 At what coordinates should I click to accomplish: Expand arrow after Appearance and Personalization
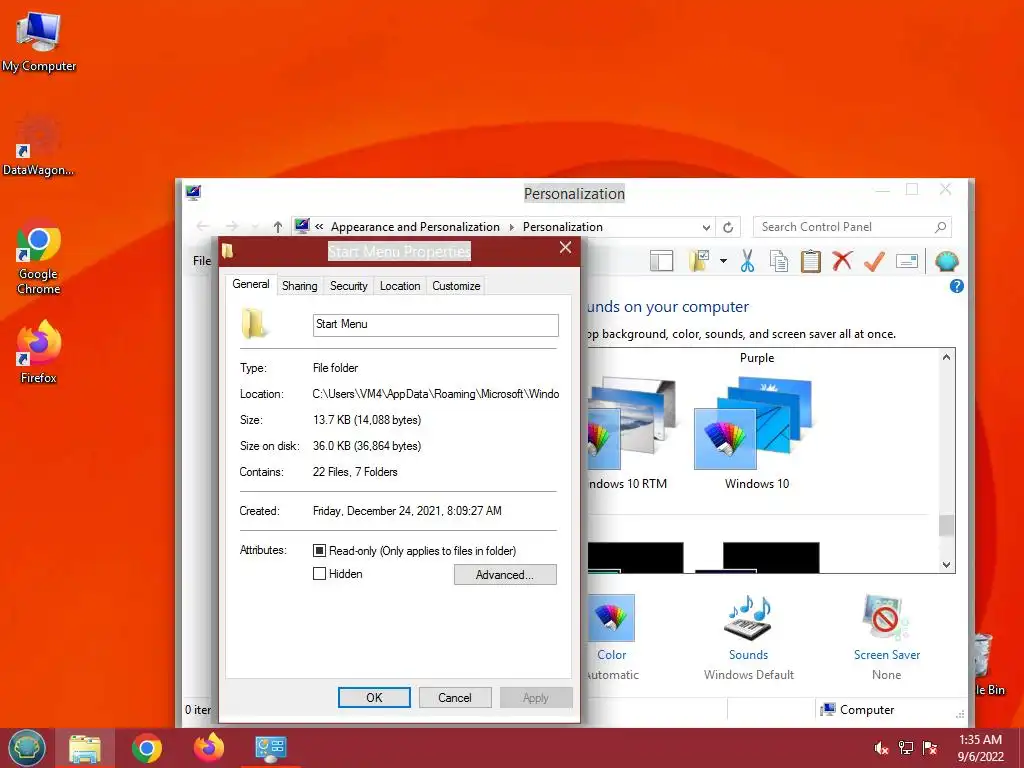511,227
